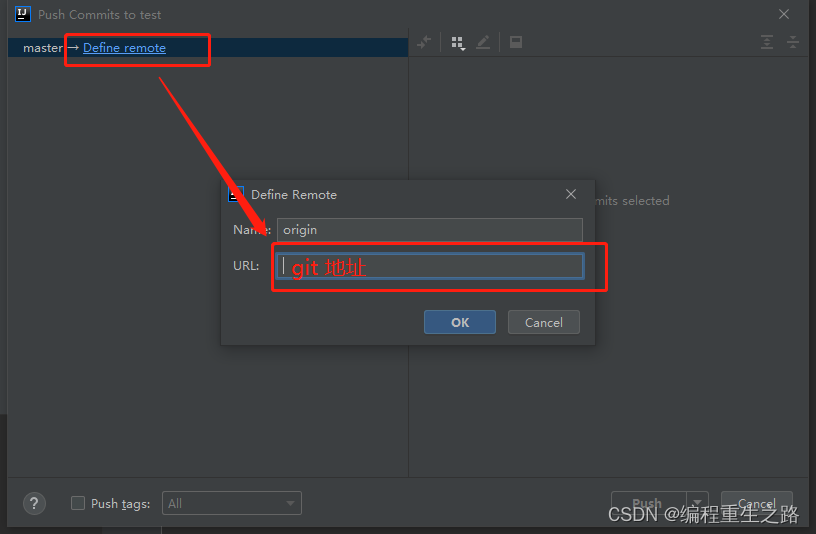Close the Push Commits window
Screen dimensions: 816x534
784,15
